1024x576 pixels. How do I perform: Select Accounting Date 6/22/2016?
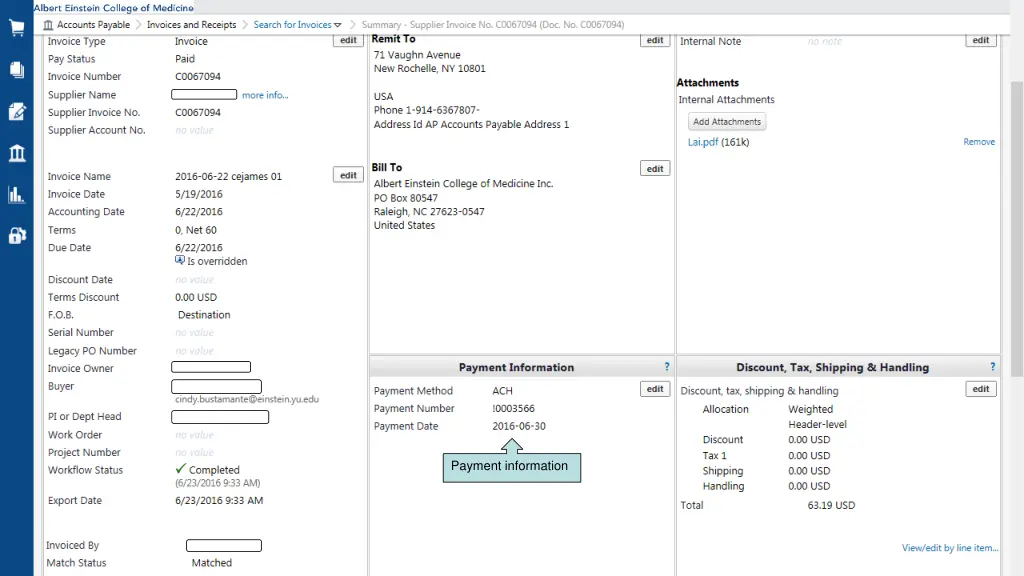199,212
